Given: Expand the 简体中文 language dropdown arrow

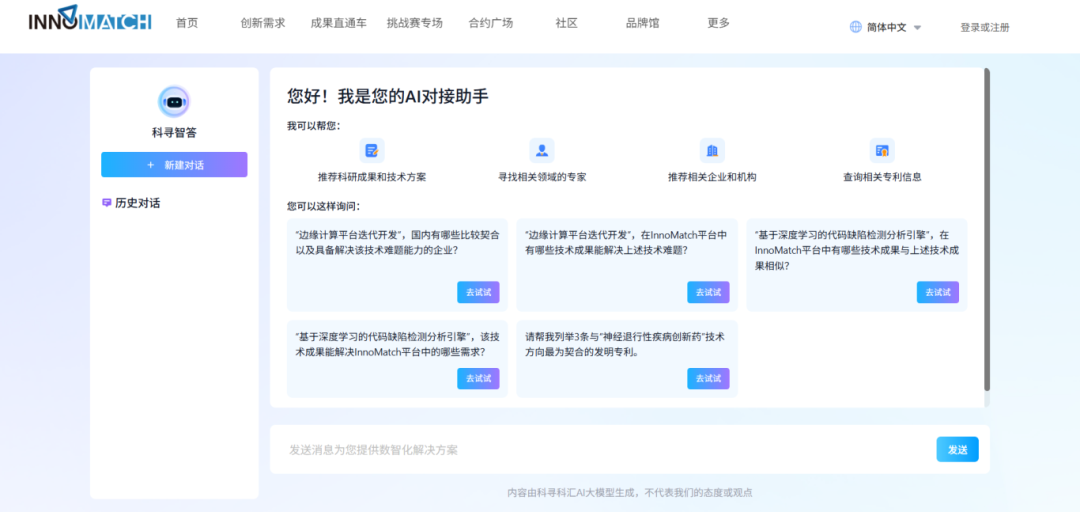Looking at the screenshot, I should [918, 28].
